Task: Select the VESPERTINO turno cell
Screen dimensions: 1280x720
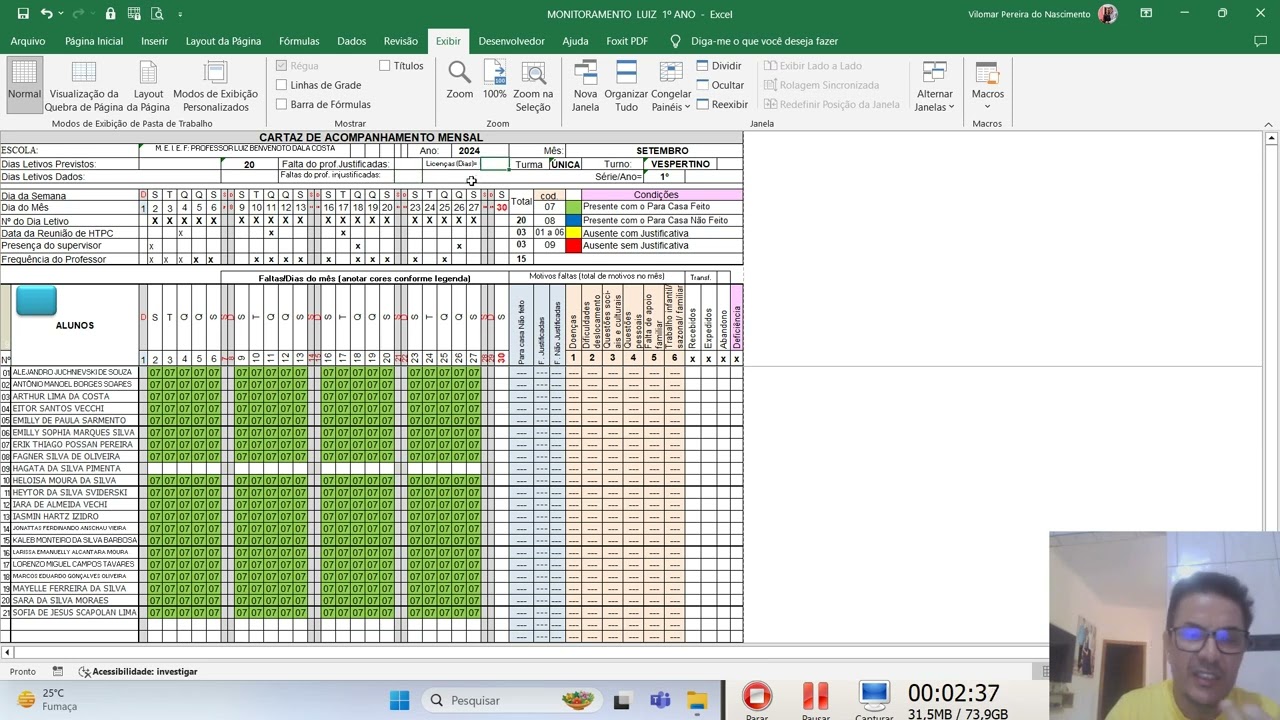Action: click(x=680, y=164)
